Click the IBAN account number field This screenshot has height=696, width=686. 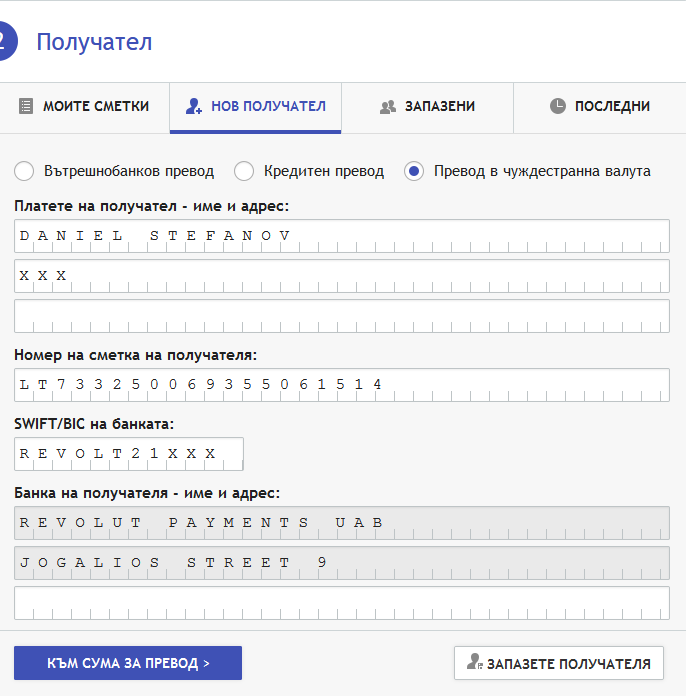click(x=342, y=385)
